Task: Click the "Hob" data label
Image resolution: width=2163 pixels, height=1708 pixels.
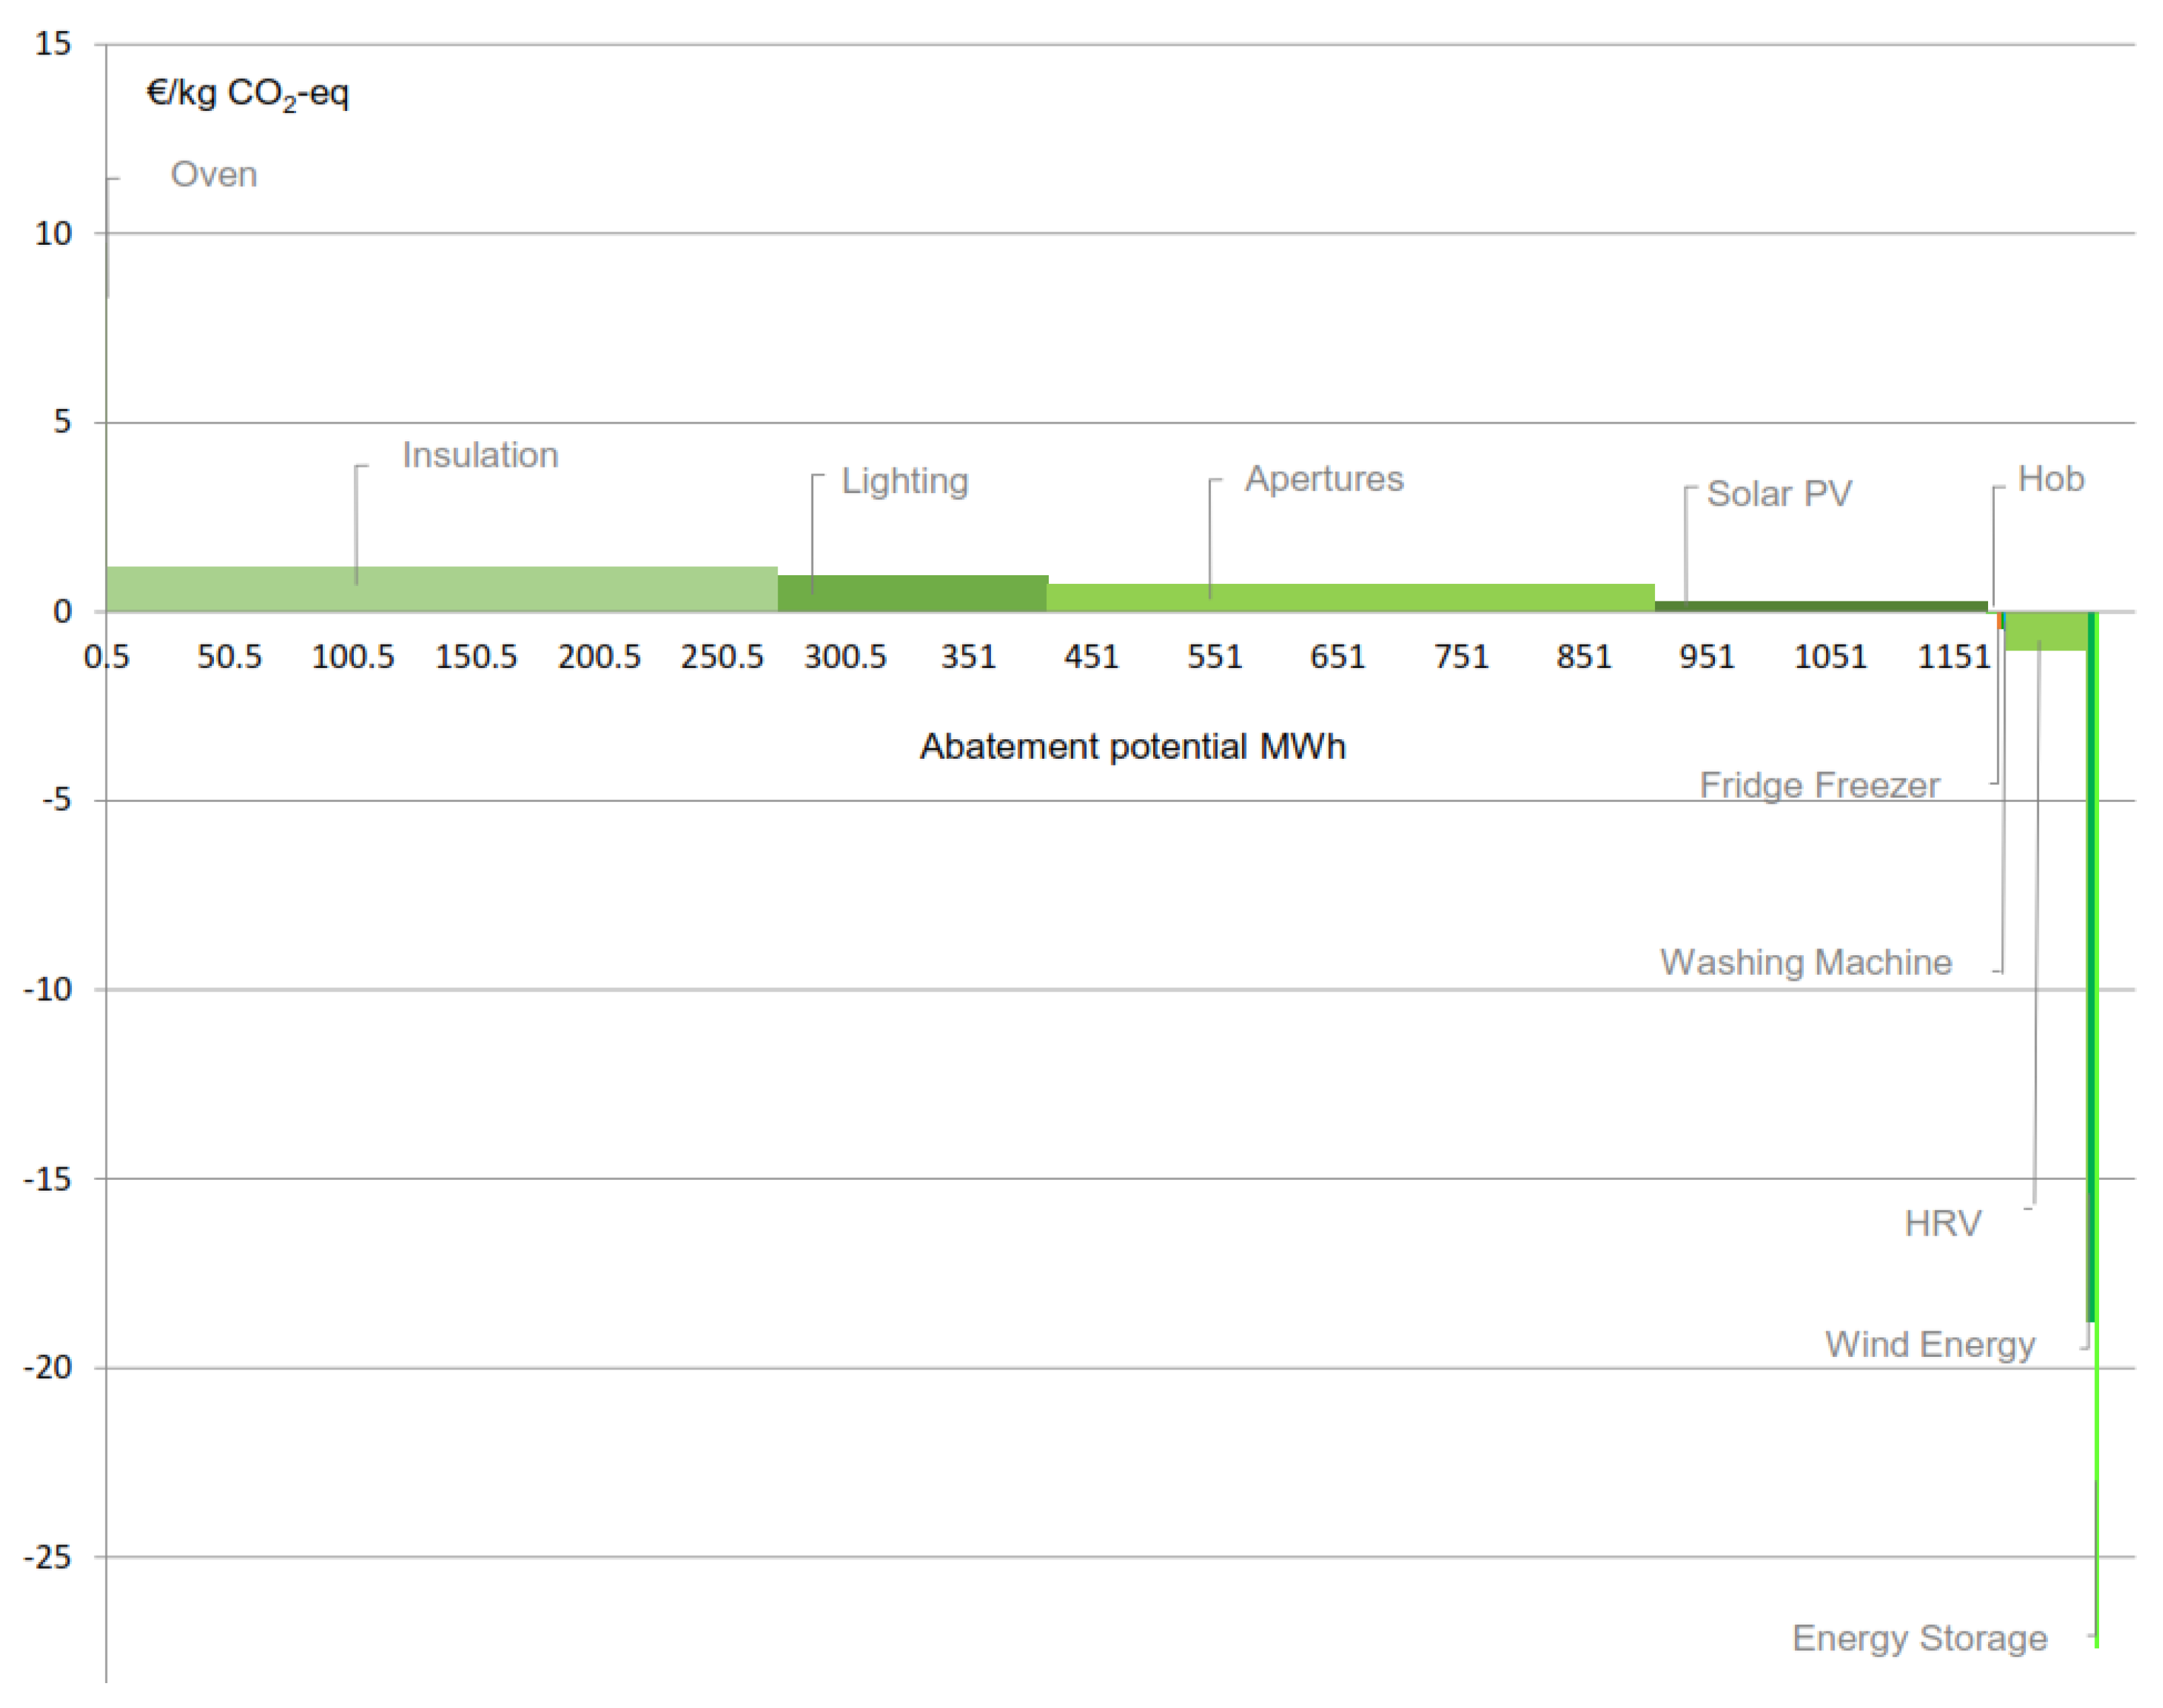Action: click(x=2050, y=479)
